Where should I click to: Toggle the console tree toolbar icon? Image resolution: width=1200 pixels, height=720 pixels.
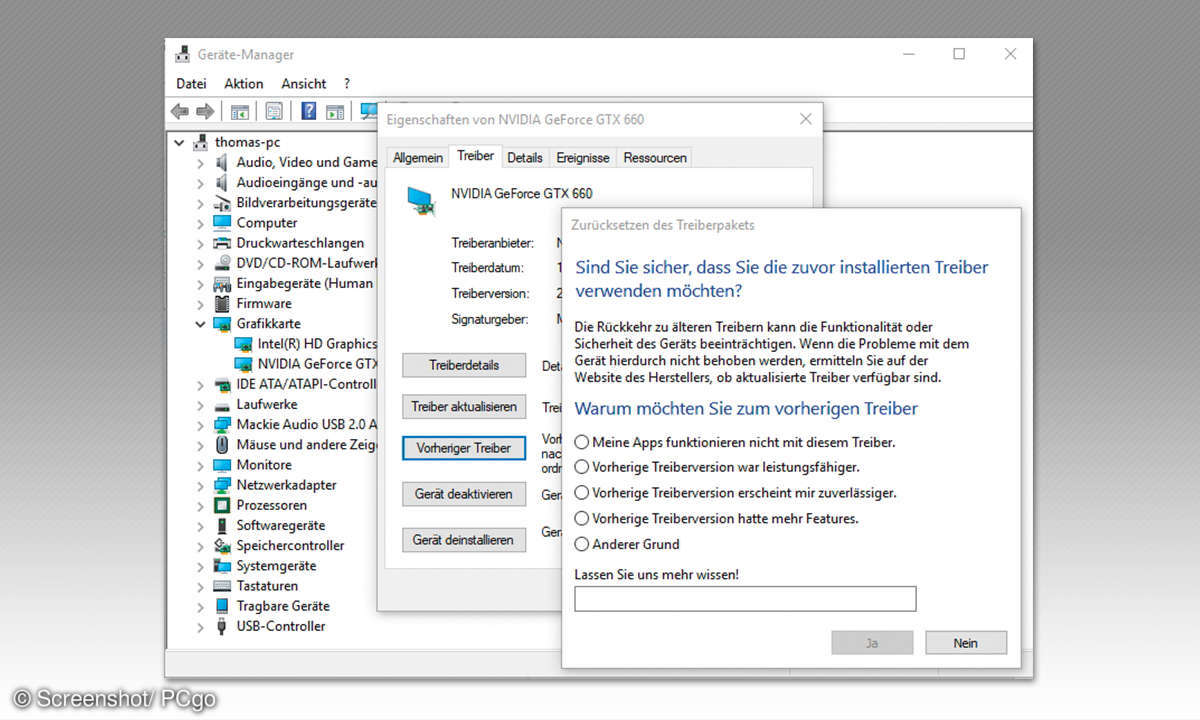click(240, 111)
